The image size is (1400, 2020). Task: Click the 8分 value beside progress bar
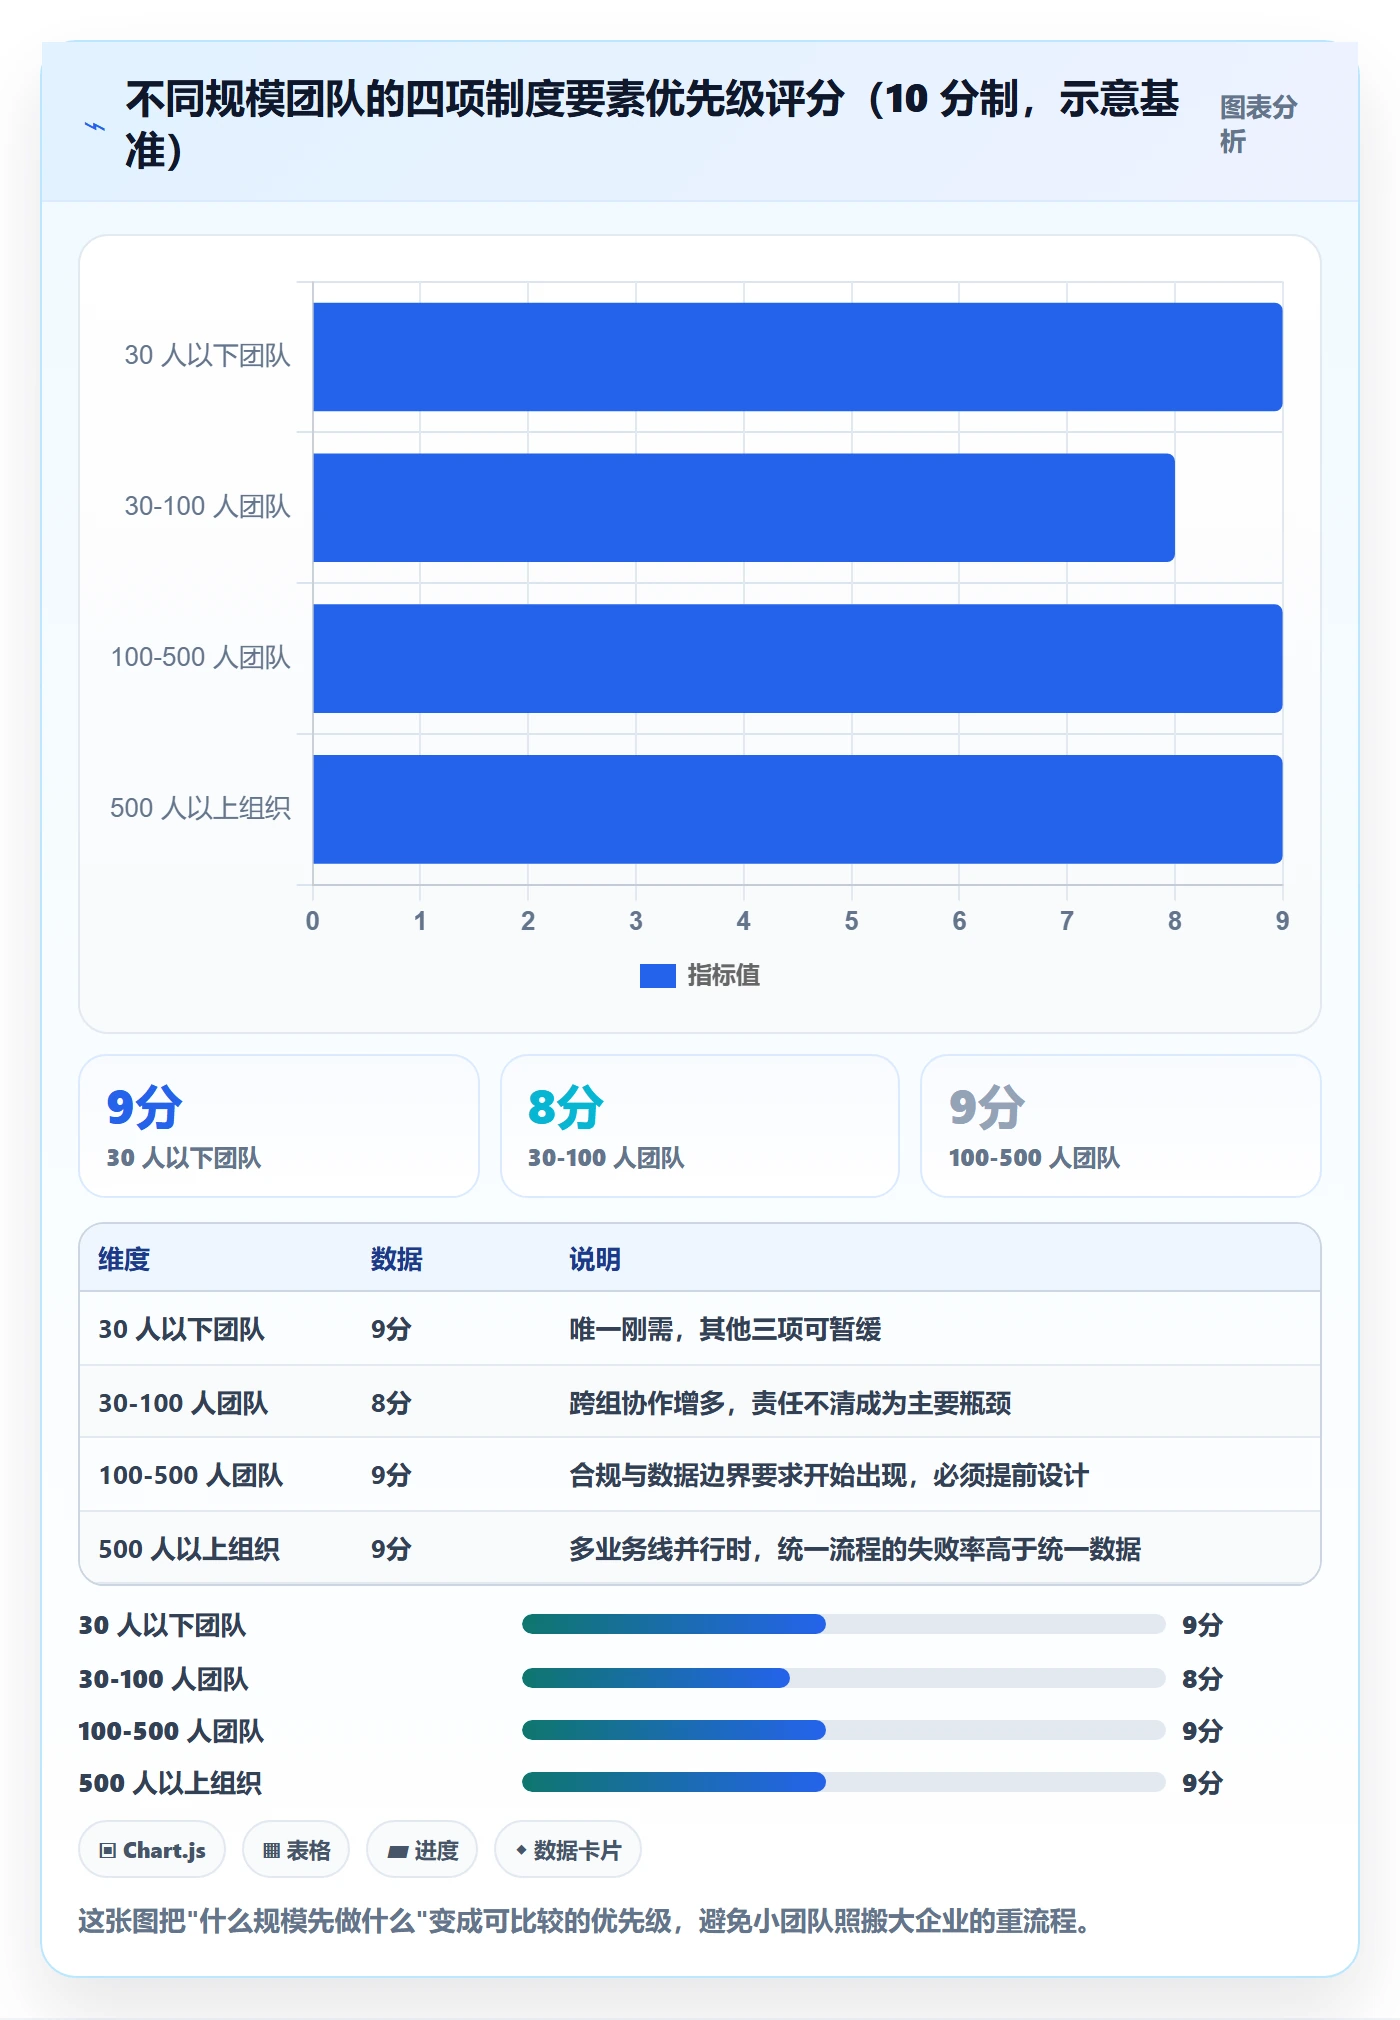pos(1202,1679)
